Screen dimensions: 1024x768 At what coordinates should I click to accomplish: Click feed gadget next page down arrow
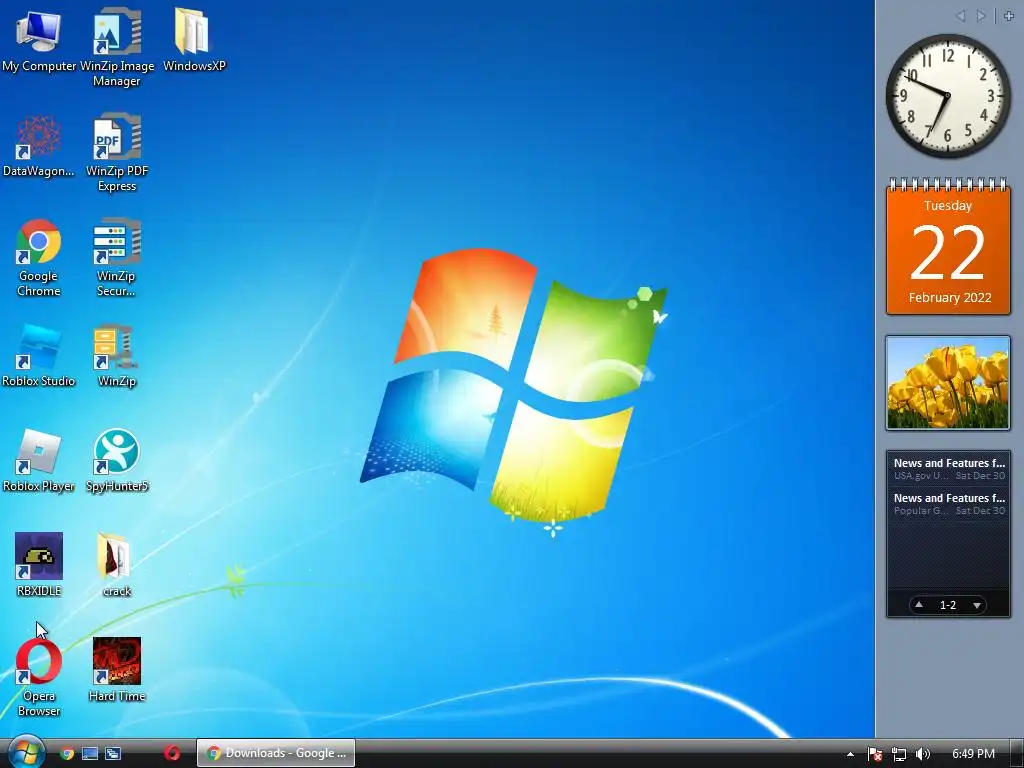[x=976, y=605]
